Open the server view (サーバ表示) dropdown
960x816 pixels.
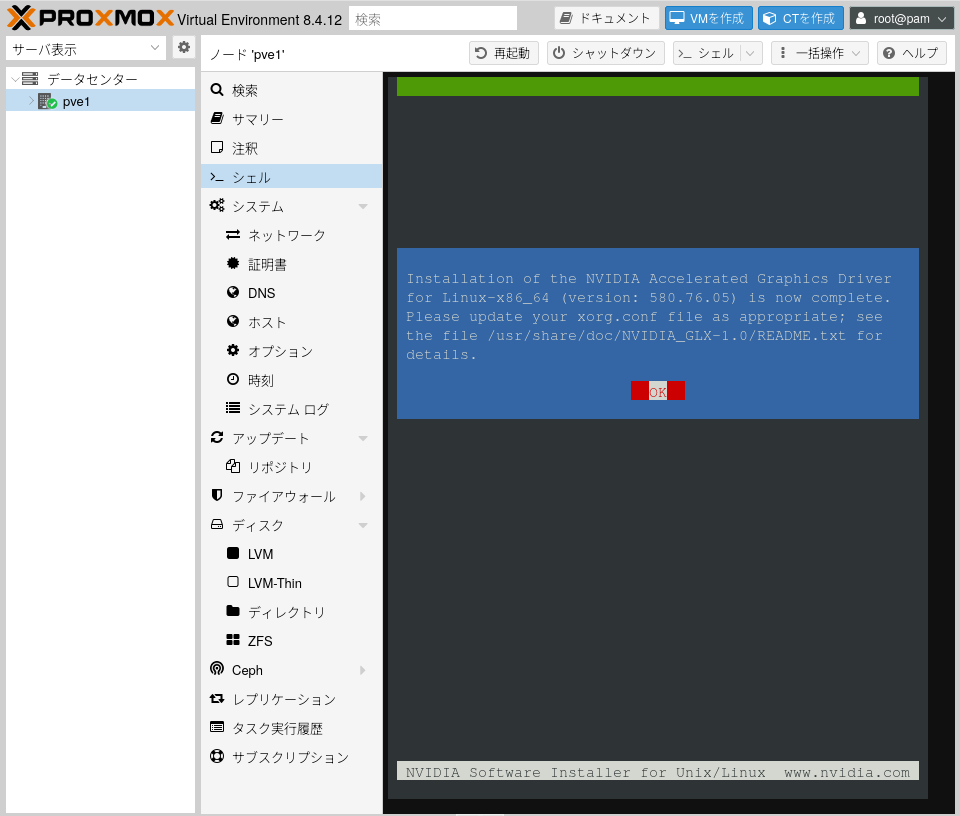[x=86, y=48]
